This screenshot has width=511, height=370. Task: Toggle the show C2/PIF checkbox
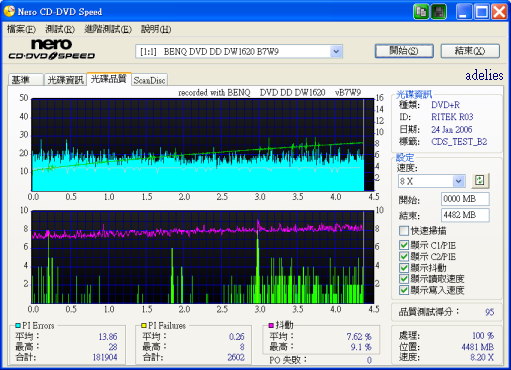click(x=404, y=256)
